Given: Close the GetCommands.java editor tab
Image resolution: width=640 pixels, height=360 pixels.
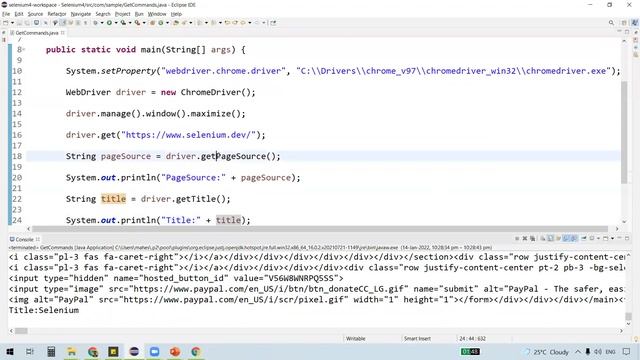Looking at the screenshot, I should coord(62,33).
